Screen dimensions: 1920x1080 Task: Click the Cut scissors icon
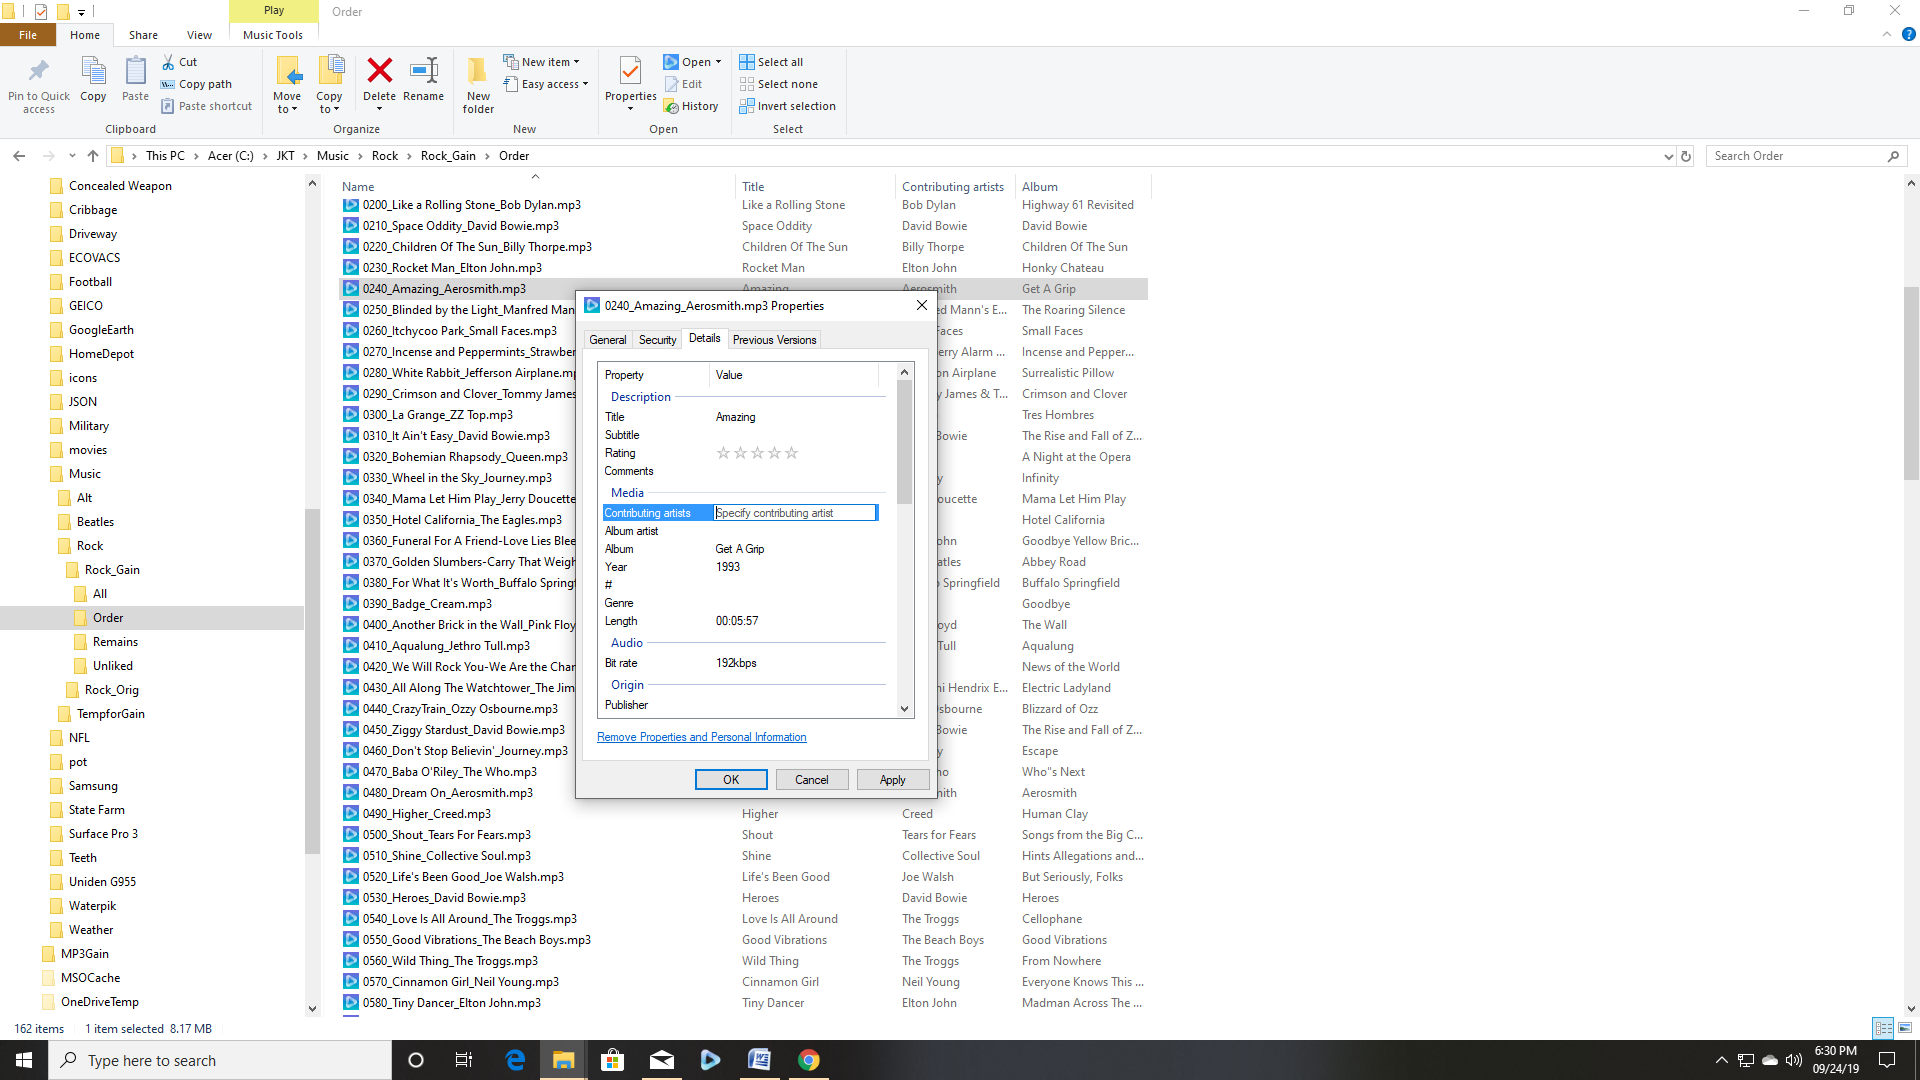(169, 62)
